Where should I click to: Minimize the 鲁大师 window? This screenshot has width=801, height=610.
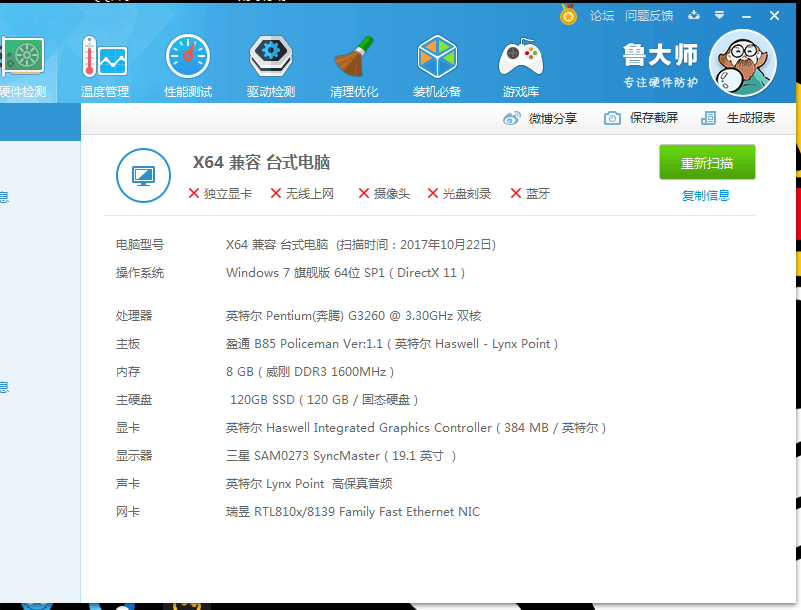pyautogui.click(x=746, y=16)
